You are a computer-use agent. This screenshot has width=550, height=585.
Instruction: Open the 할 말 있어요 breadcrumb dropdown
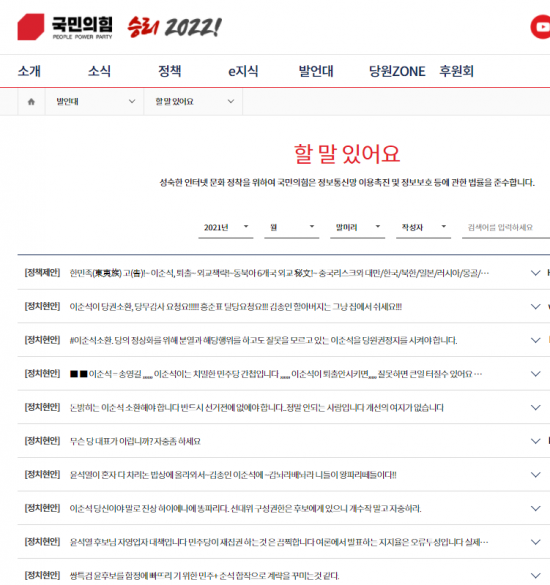pyautogui.click(x=193, y=101)
